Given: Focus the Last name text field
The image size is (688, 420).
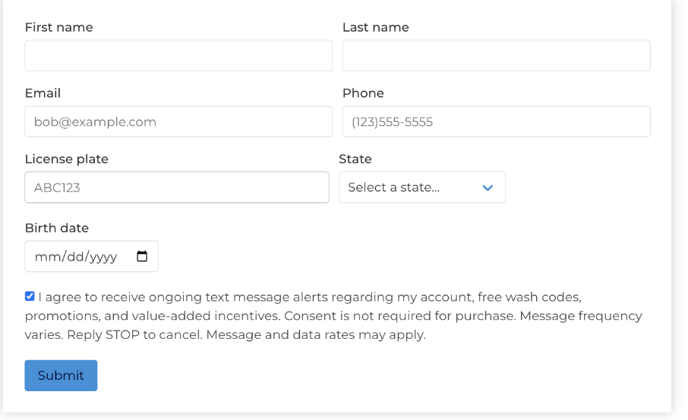Looking at the screenshot, I should 496,56.
